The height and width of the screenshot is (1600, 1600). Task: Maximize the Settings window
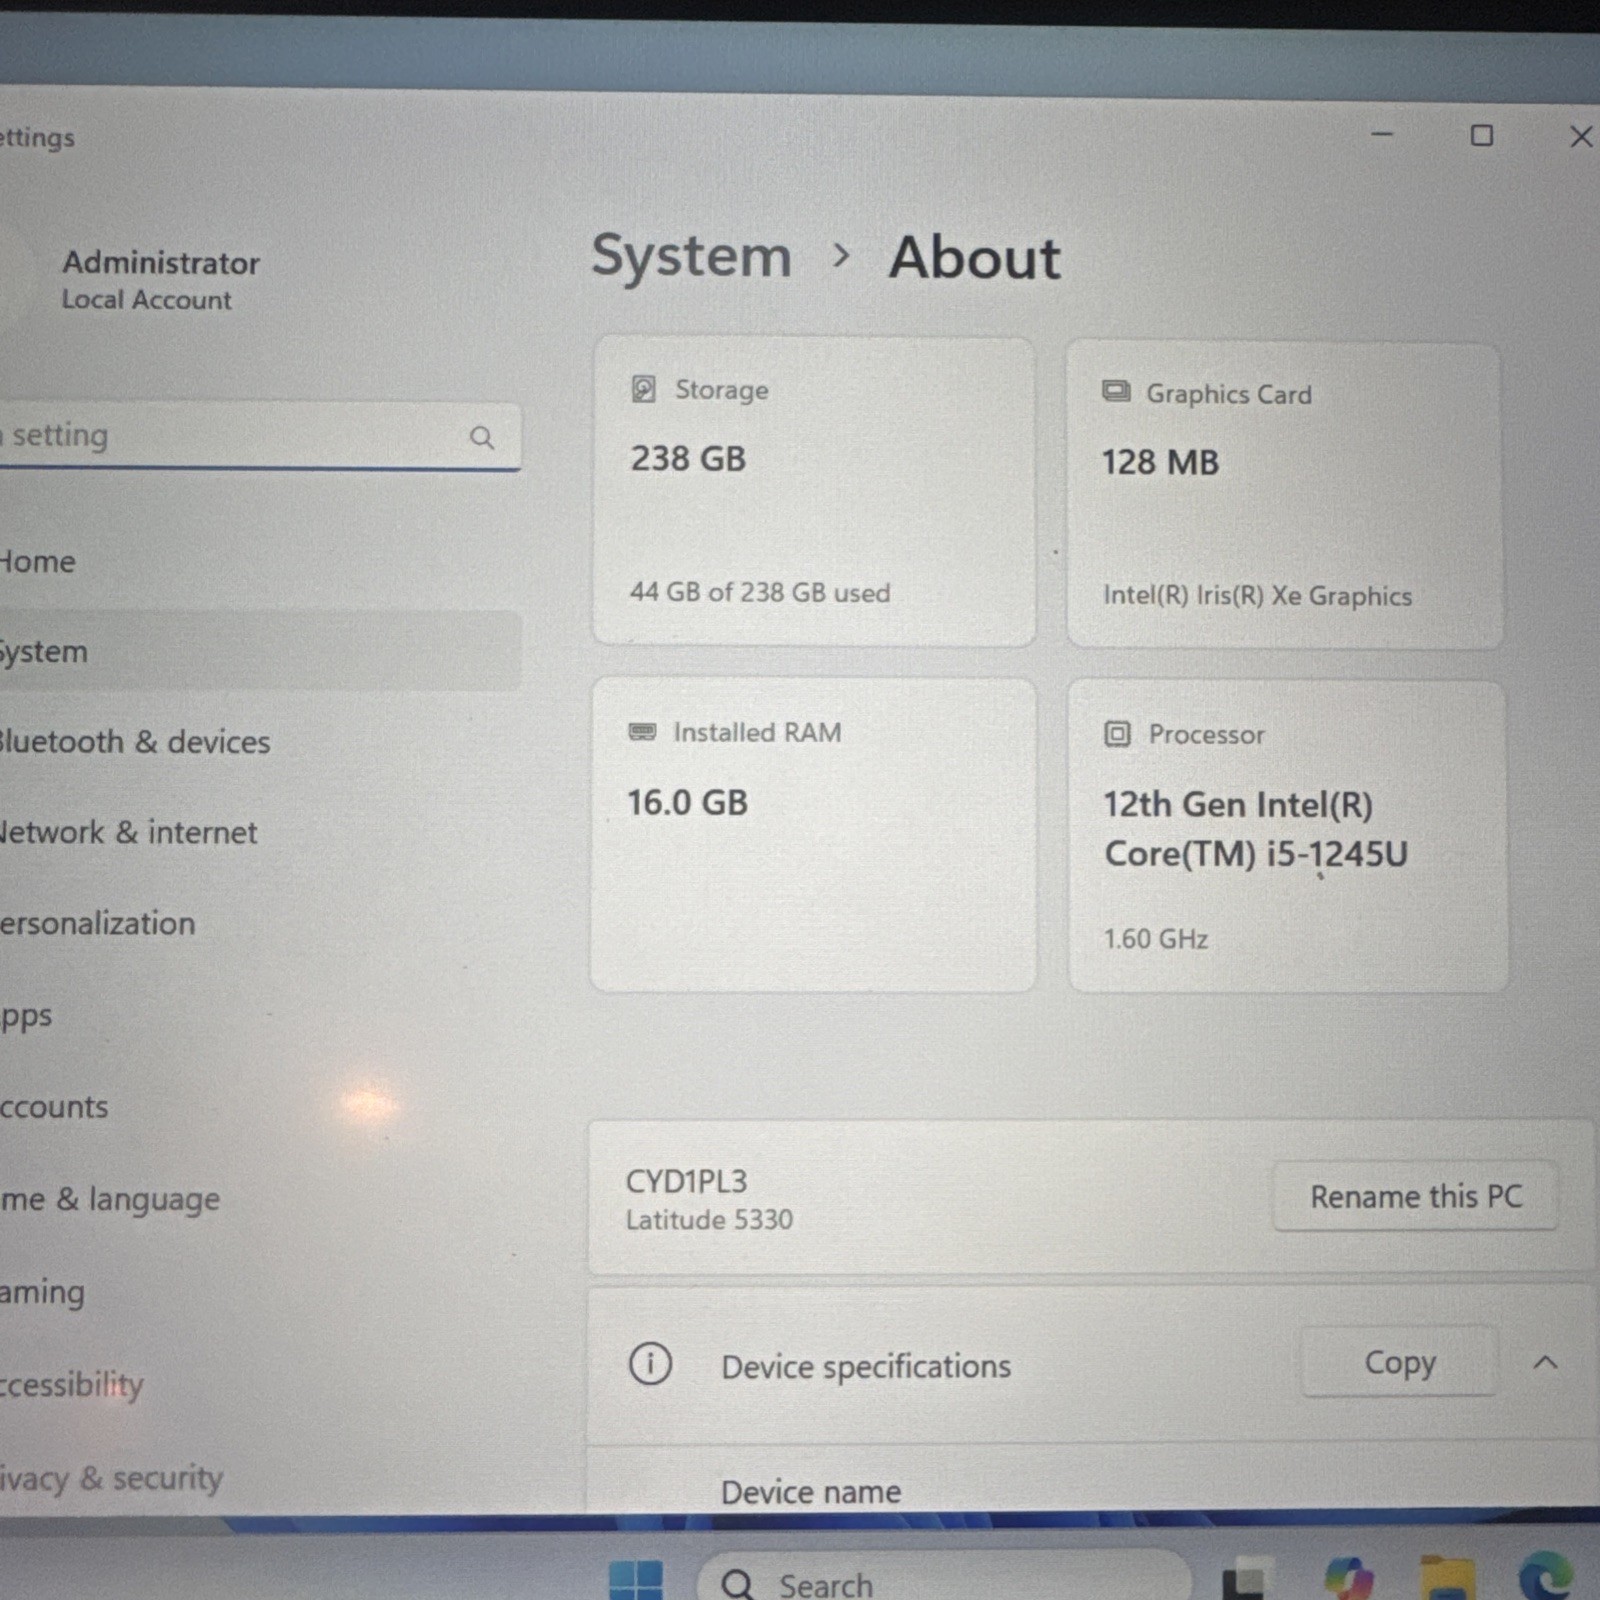tap(1482, 135)
